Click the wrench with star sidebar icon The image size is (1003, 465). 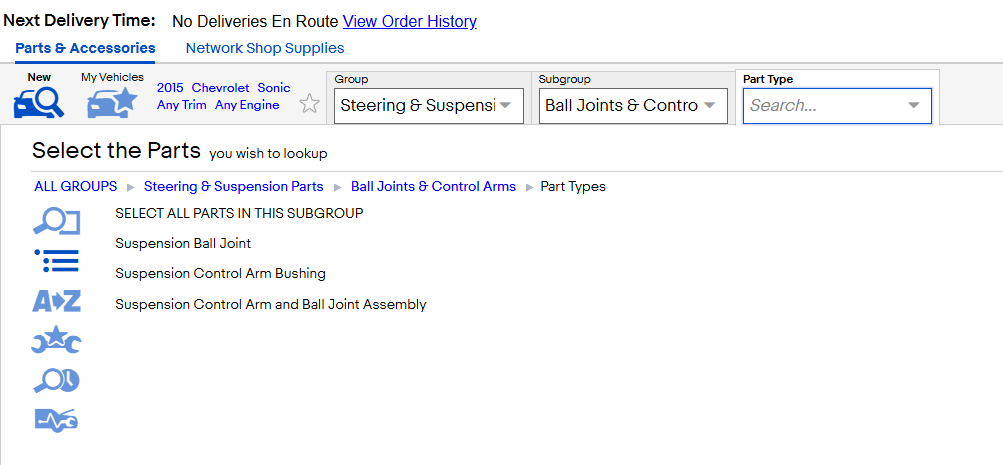(x=56, y=340)
